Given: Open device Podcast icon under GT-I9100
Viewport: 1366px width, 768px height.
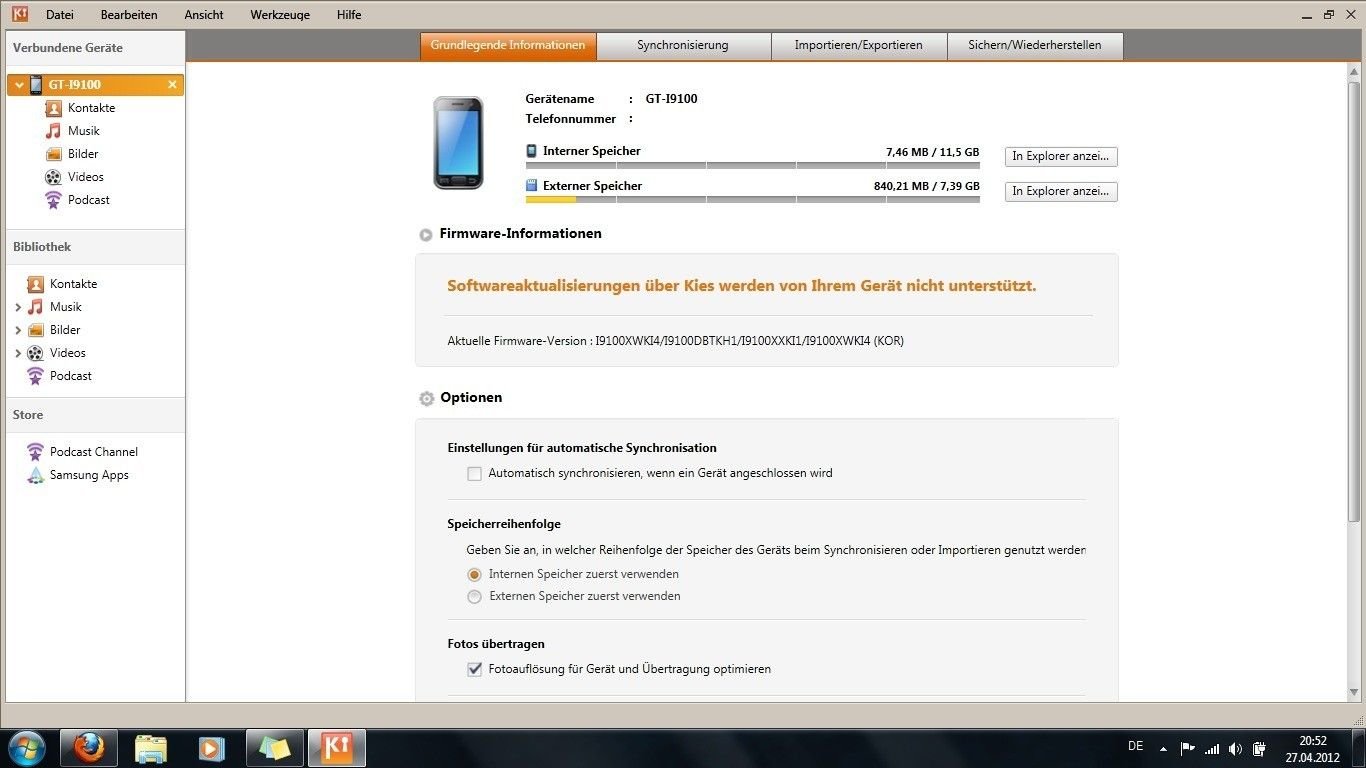Looking at the screenshot, I should pyautogui.click(x=54, y=200).
